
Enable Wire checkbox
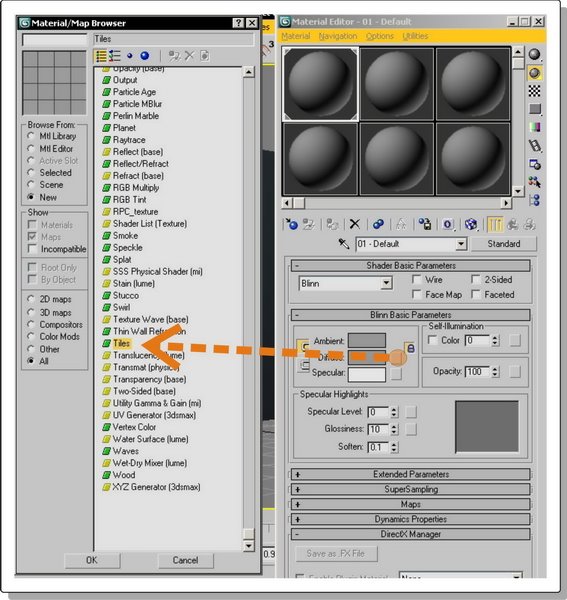point(416,279)
